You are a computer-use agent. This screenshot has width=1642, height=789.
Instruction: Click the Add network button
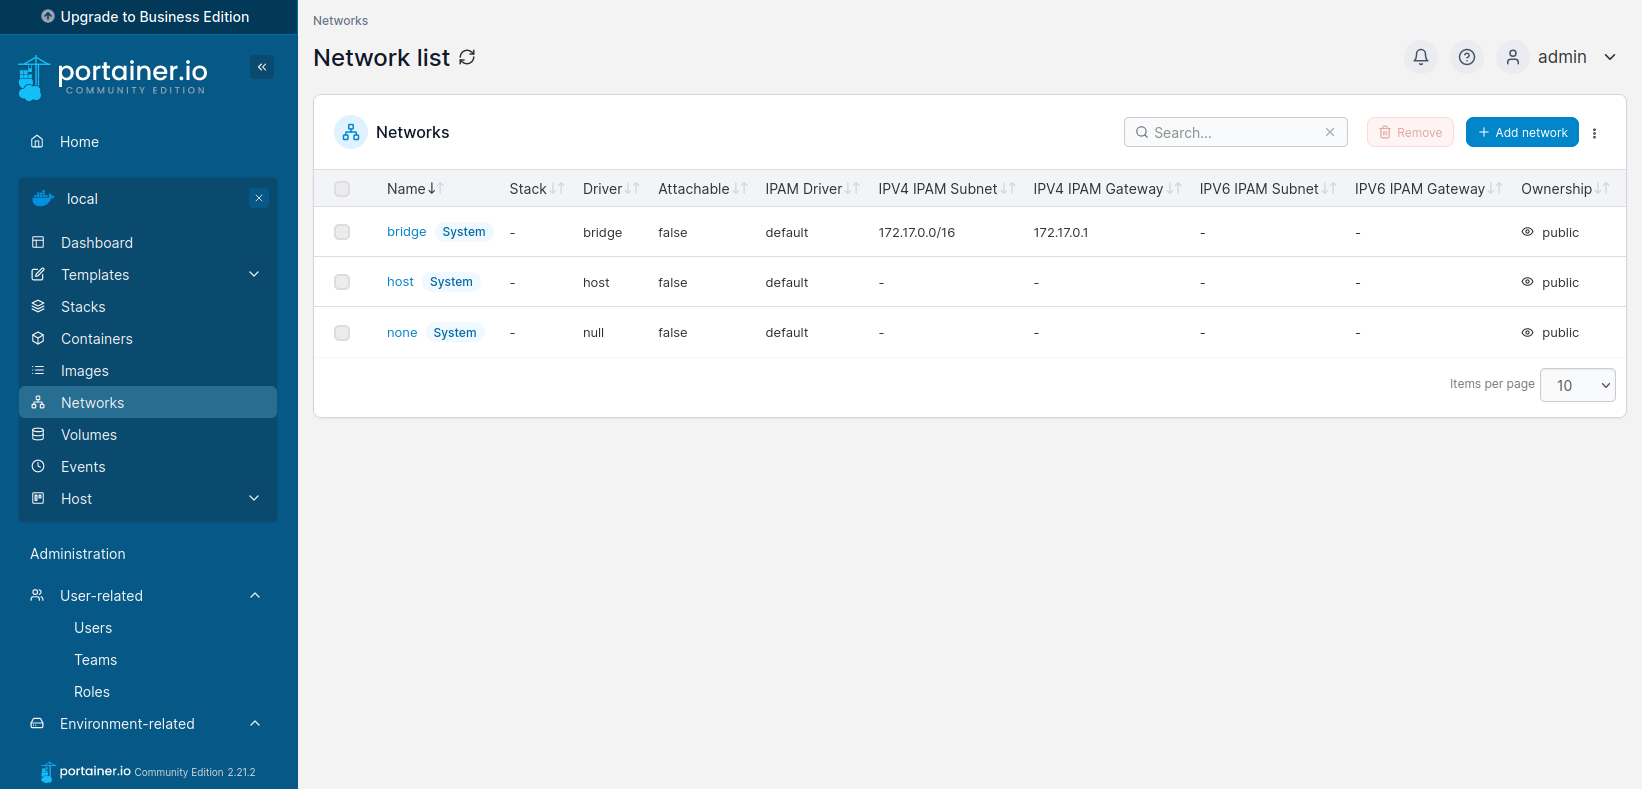coord(1522,132)
